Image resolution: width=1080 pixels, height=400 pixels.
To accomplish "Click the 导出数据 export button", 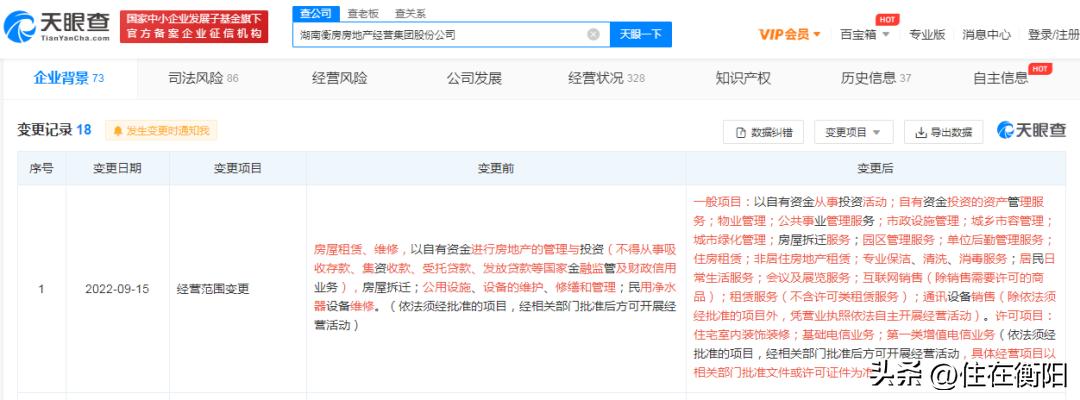I will (x=944, y=132).
